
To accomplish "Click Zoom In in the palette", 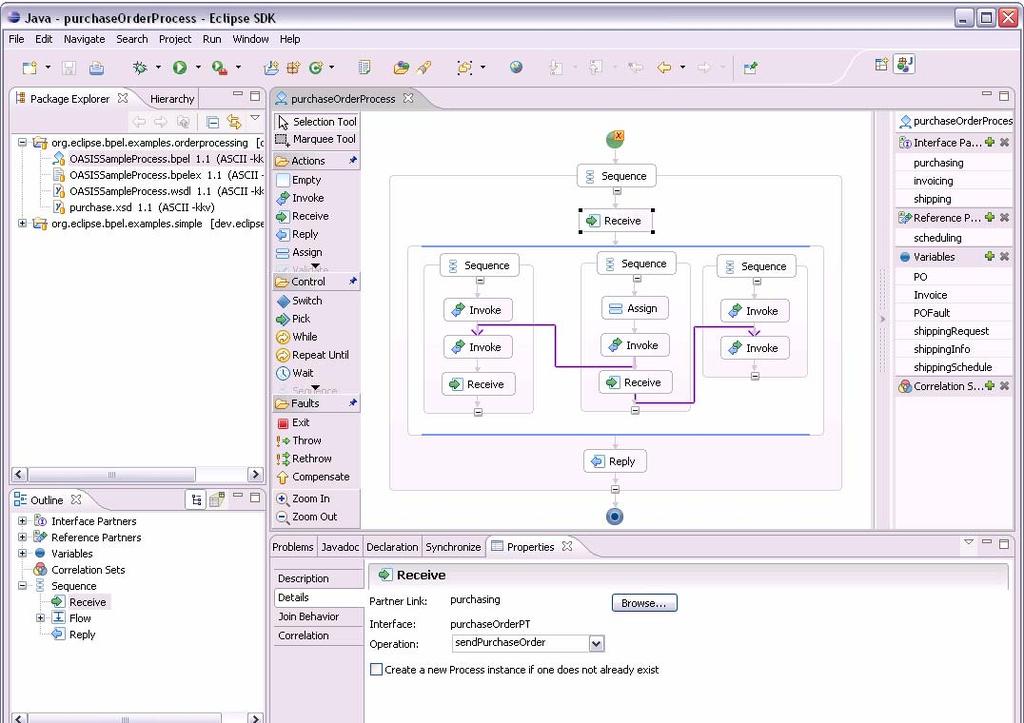I will pyautogui.click(x=302, y=499).
